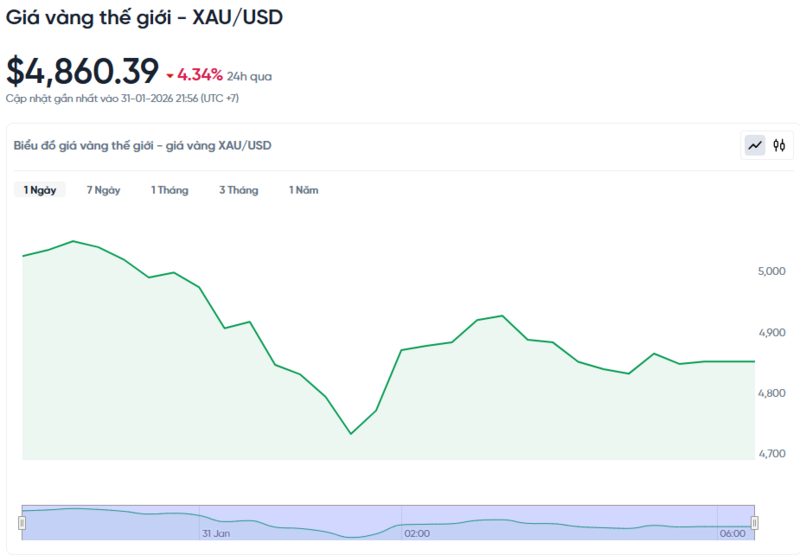
Task: Open the 1 Năm chart range
Action: pyautogui.click(x=303, y=190)
